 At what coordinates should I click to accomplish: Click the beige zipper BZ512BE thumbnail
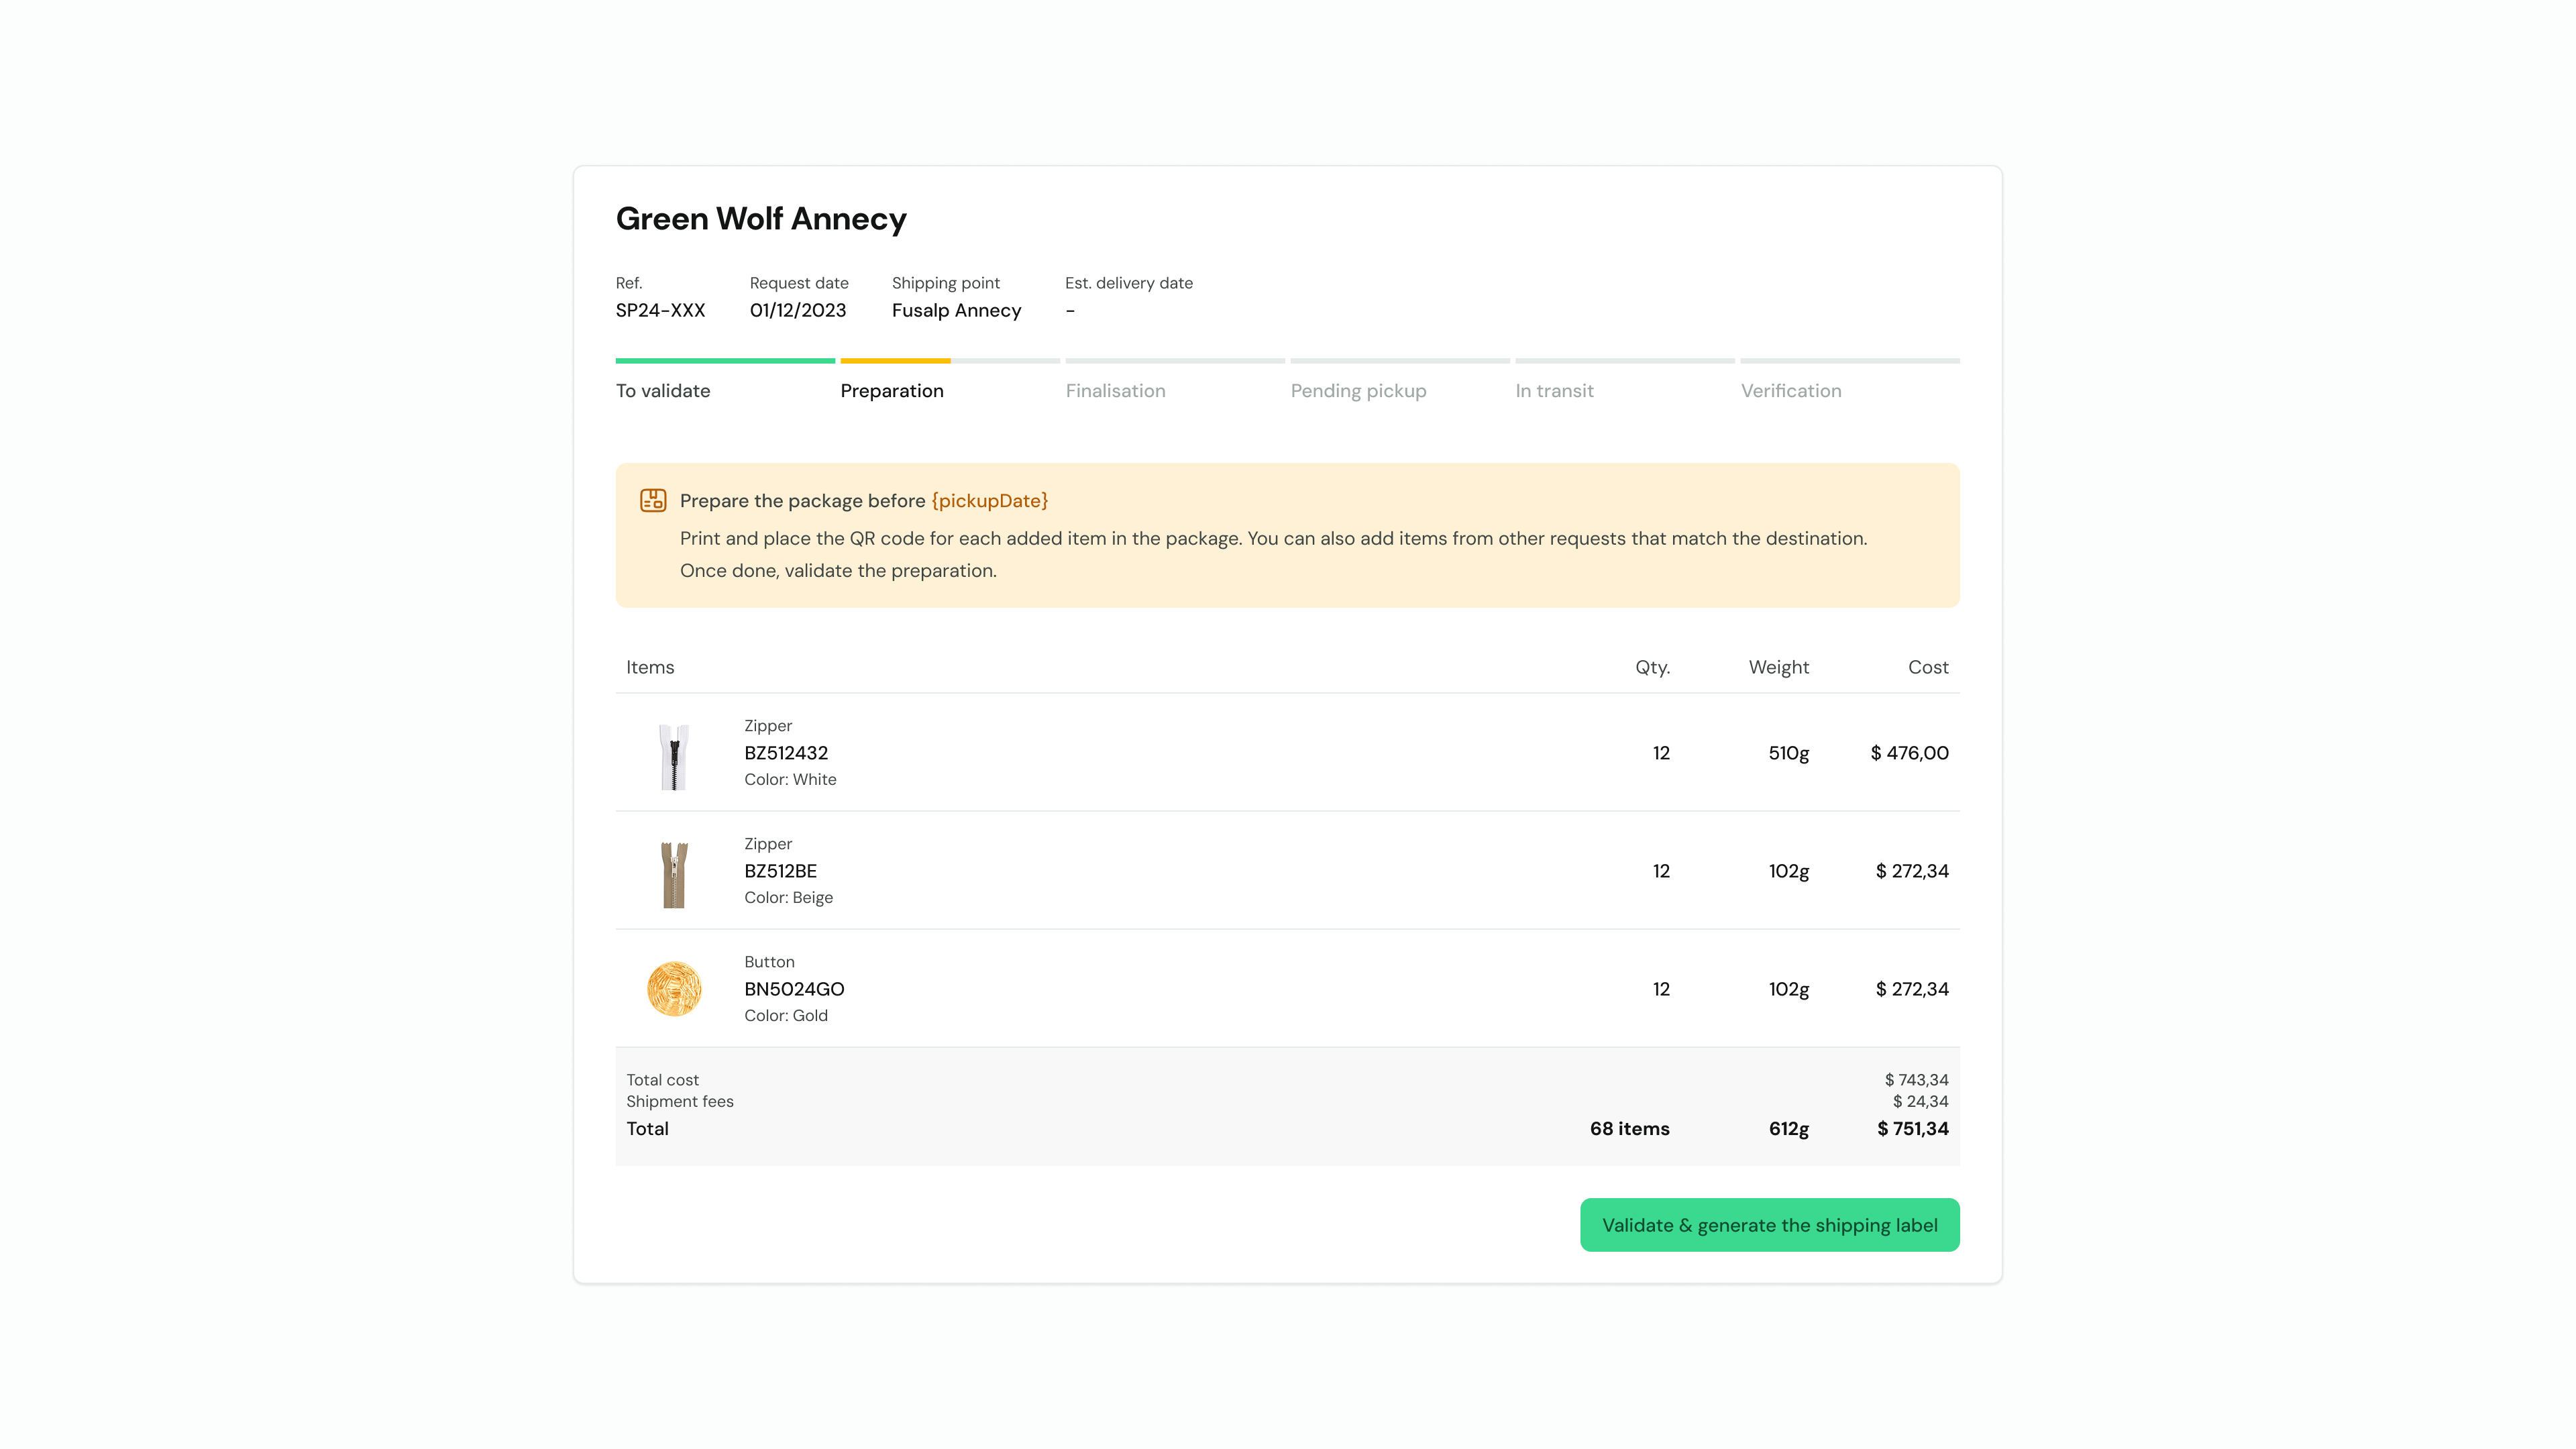pos(674,874)
